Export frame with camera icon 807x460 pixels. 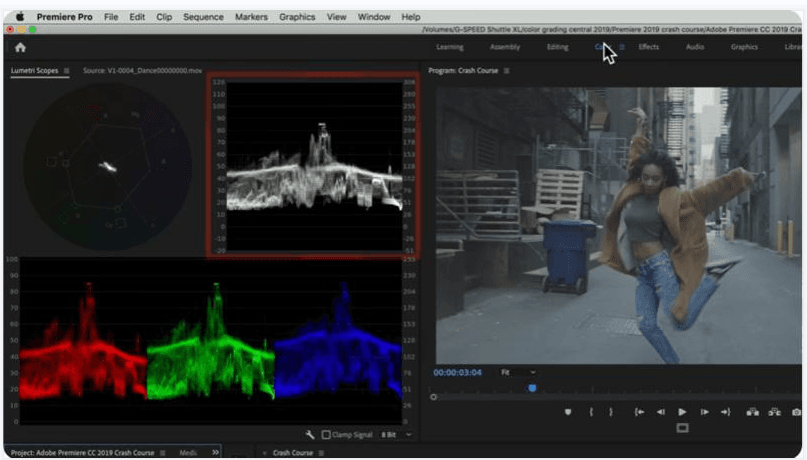pyautogui.click(x=797, y=412)
